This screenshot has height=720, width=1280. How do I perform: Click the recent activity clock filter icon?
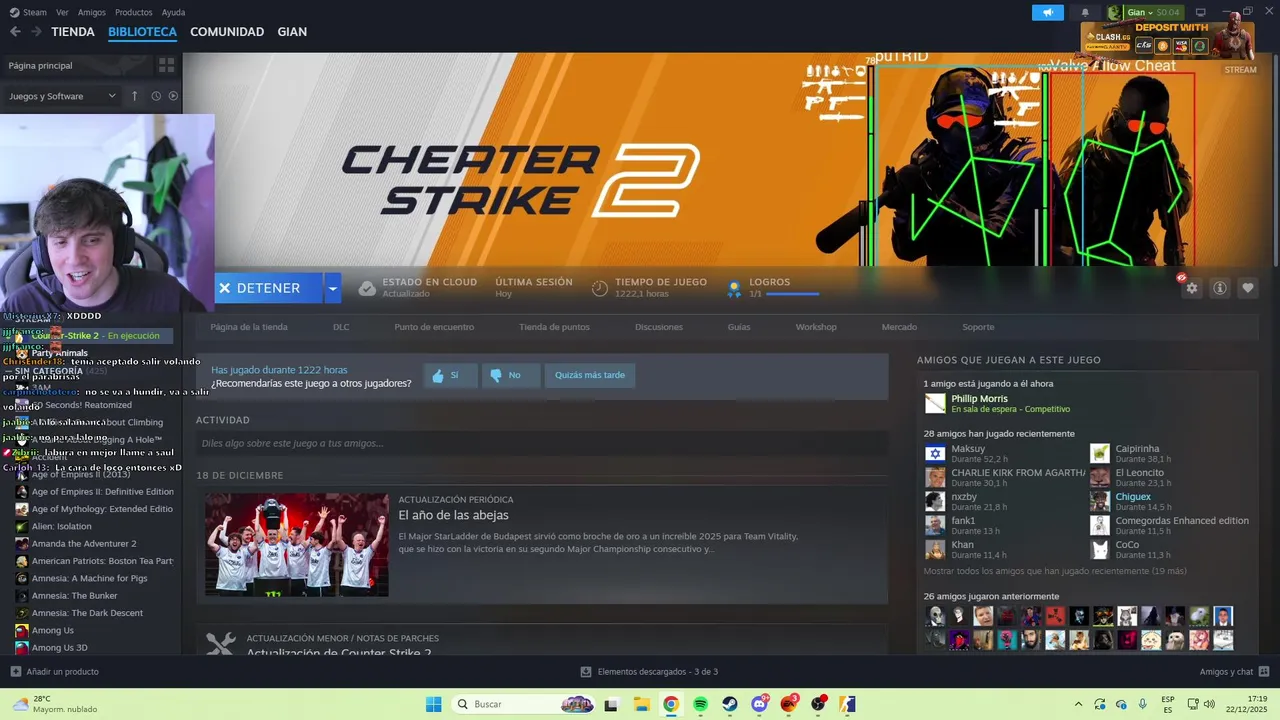pos(156,96)
